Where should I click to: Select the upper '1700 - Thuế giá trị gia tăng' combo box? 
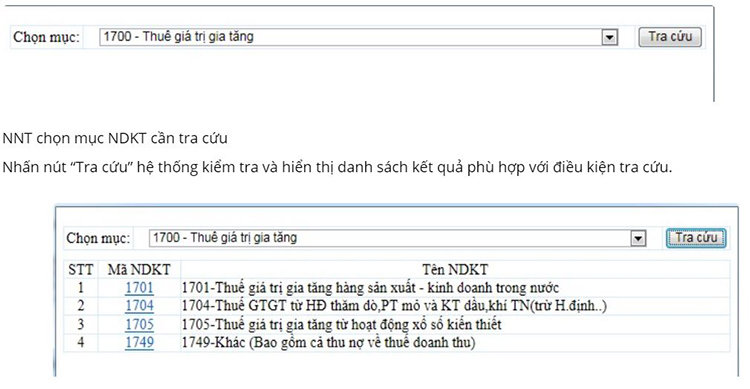tap(358, 37)
